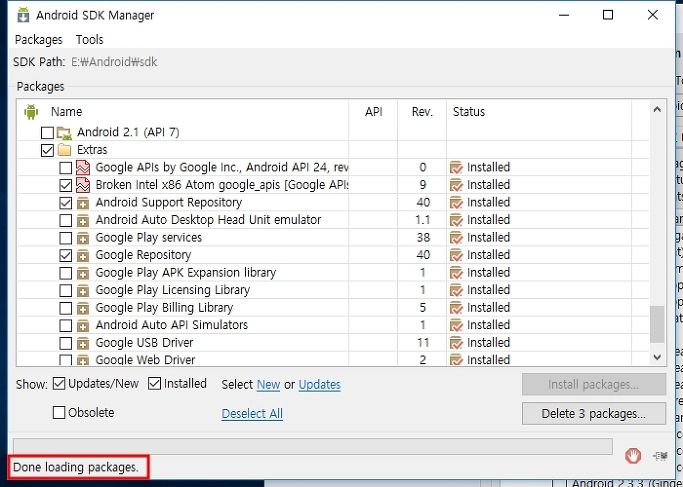Check the Android Auto API Simulators checkbox
Viewport: 683px width, 487px height.
(65, 325)
